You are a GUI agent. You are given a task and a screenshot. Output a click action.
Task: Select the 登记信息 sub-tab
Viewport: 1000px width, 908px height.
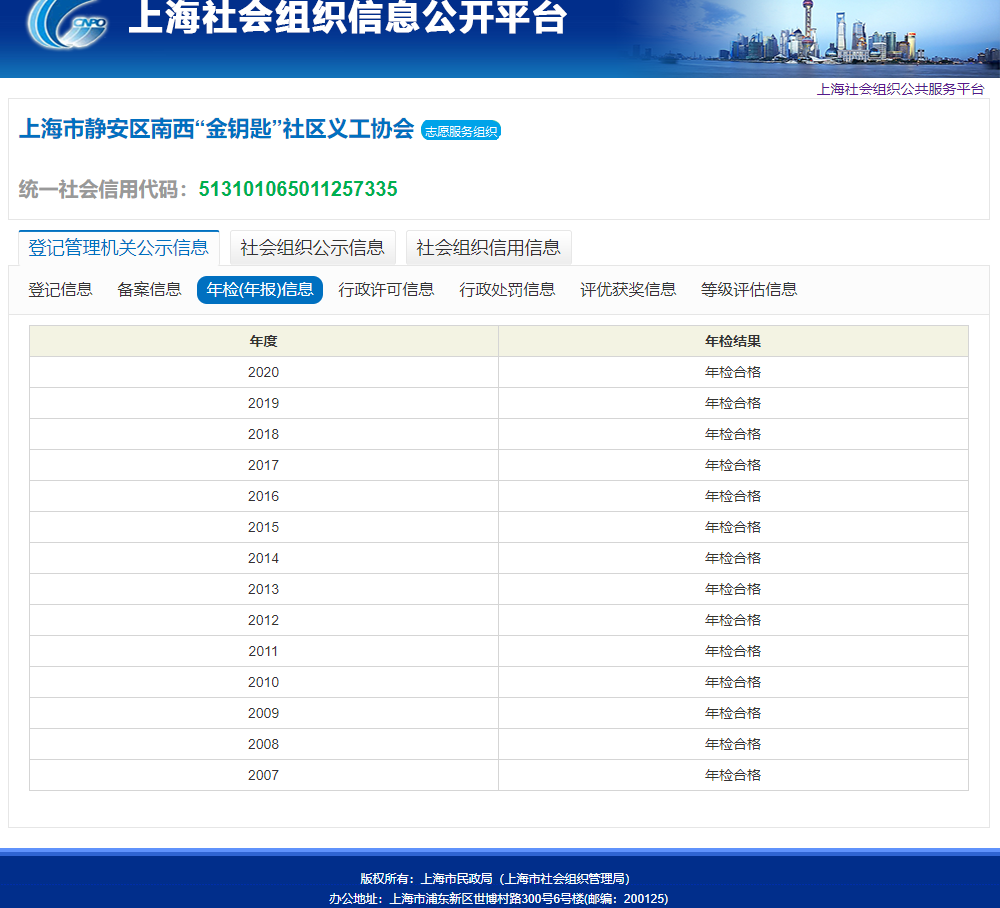click(60, 290)
